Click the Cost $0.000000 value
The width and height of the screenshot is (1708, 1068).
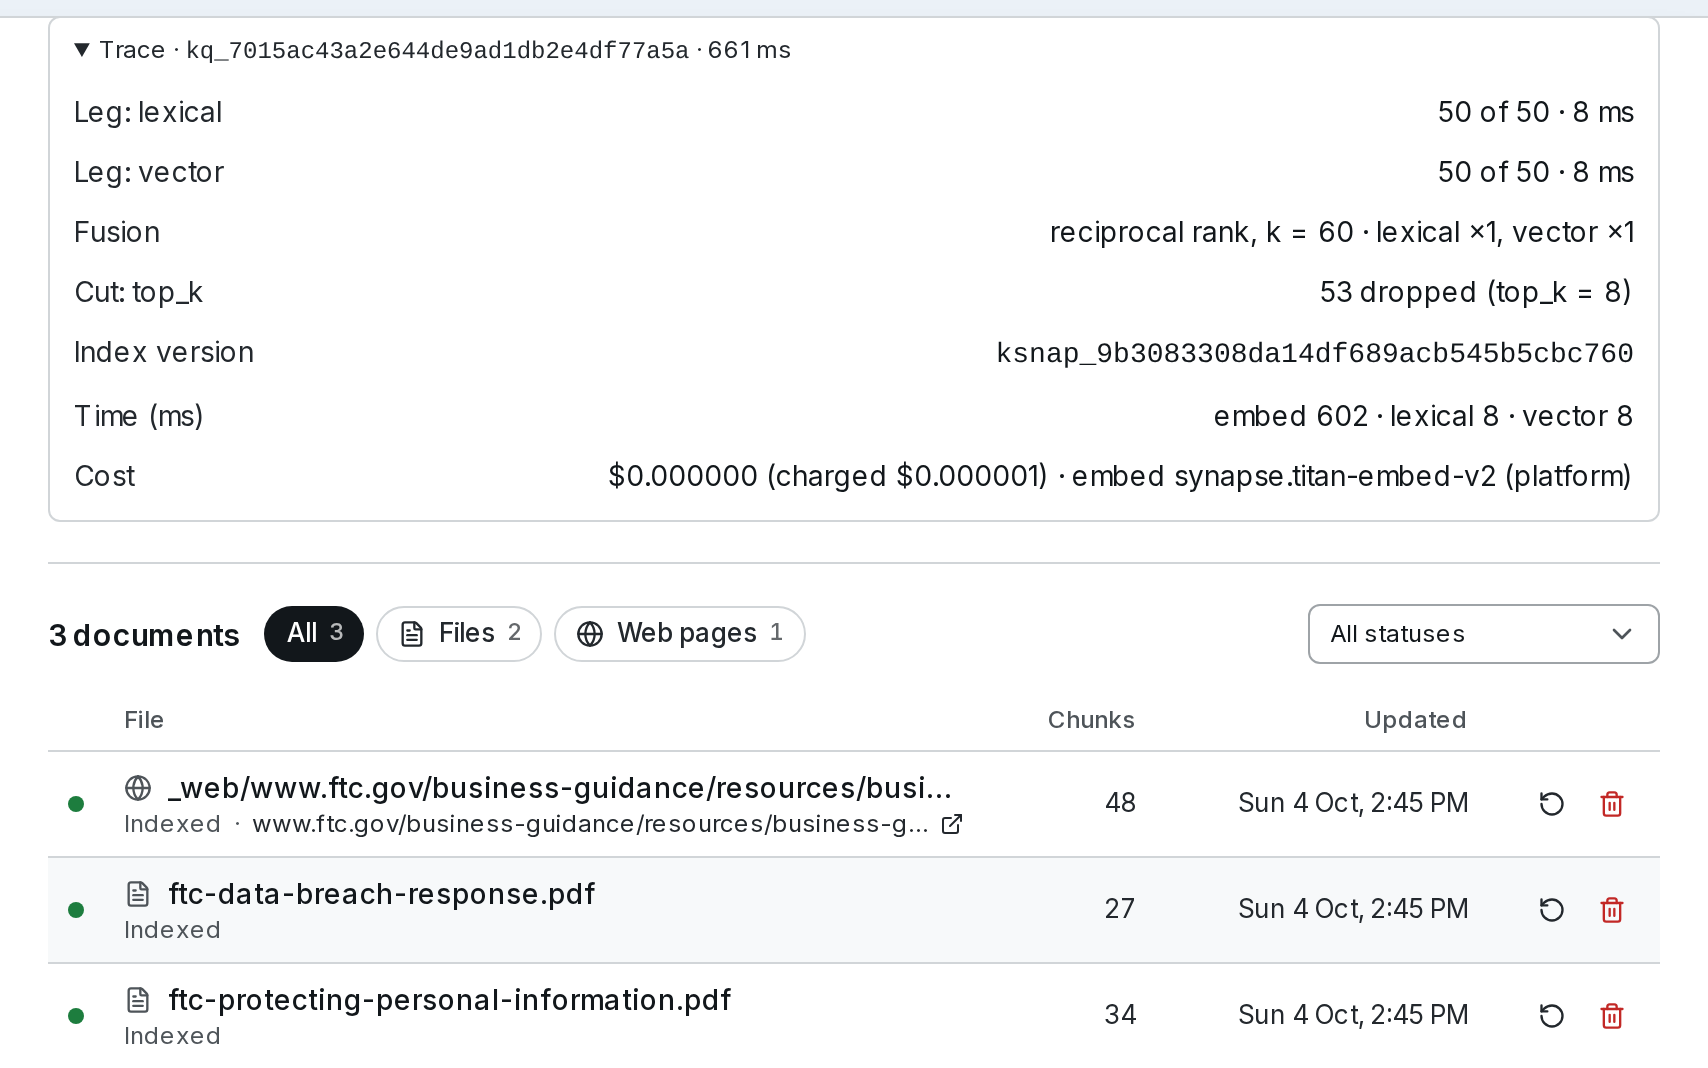coord(683,476)
